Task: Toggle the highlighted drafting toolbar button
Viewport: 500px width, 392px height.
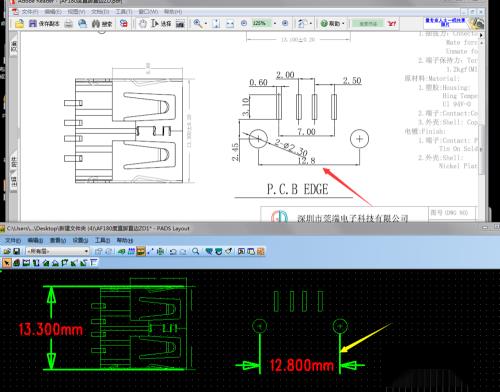Action: (x=141, y=251)
